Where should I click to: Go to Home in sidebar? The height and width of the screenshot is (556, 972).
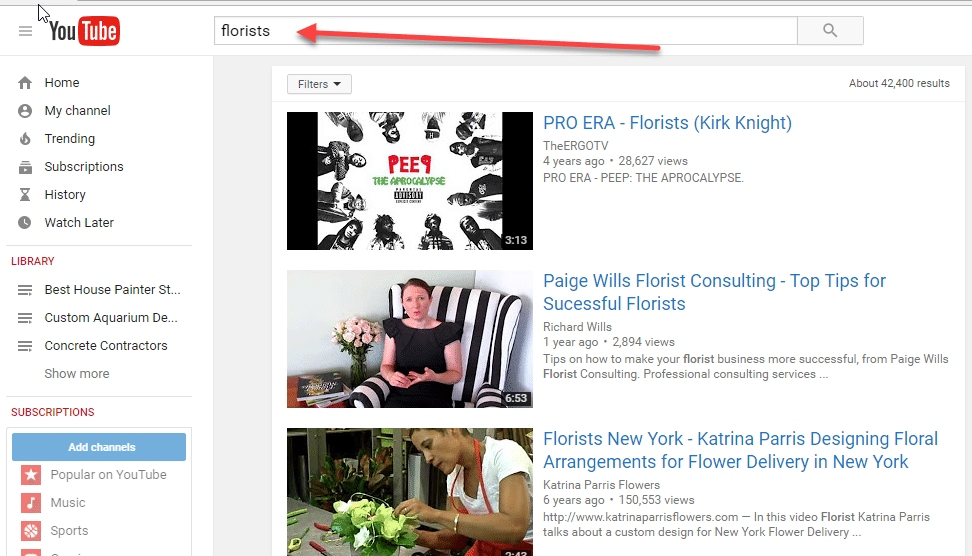(62, 82)
